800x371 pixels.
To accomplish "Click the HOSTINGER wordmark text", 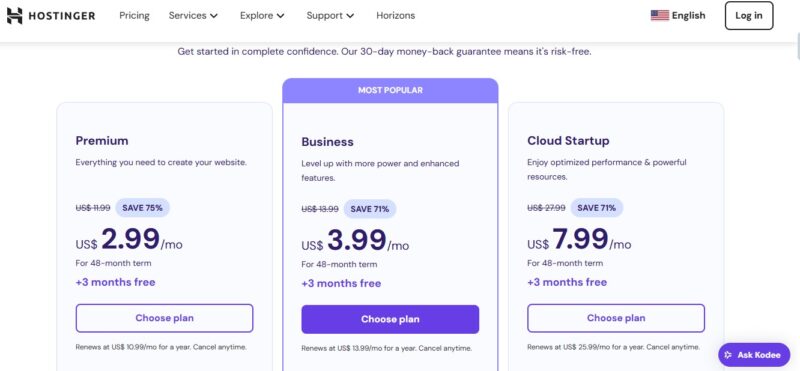I will tap(62, 16).
